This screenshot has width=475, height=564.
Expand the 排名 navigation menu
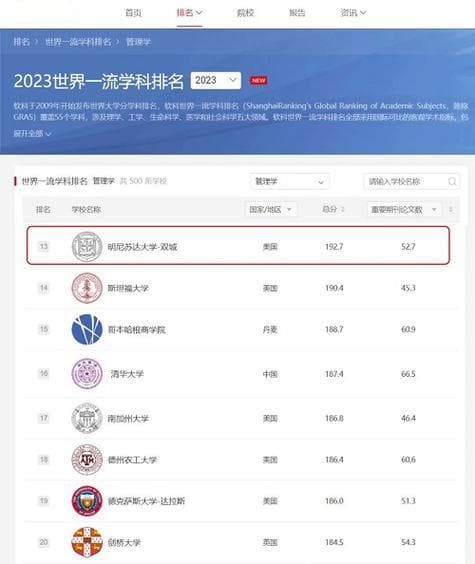click(x=189, y=13)
